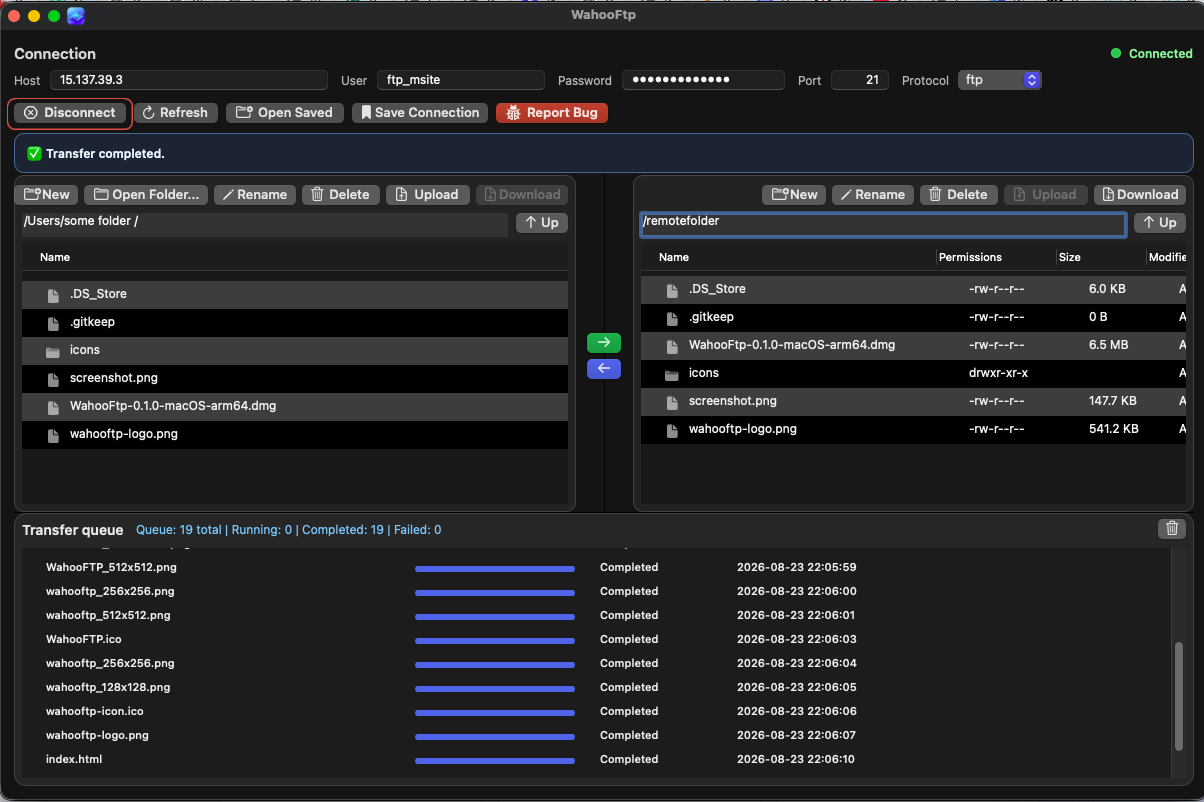Save Connection settings
This screenshot has height=802, width=1204.
pos(420,113)
